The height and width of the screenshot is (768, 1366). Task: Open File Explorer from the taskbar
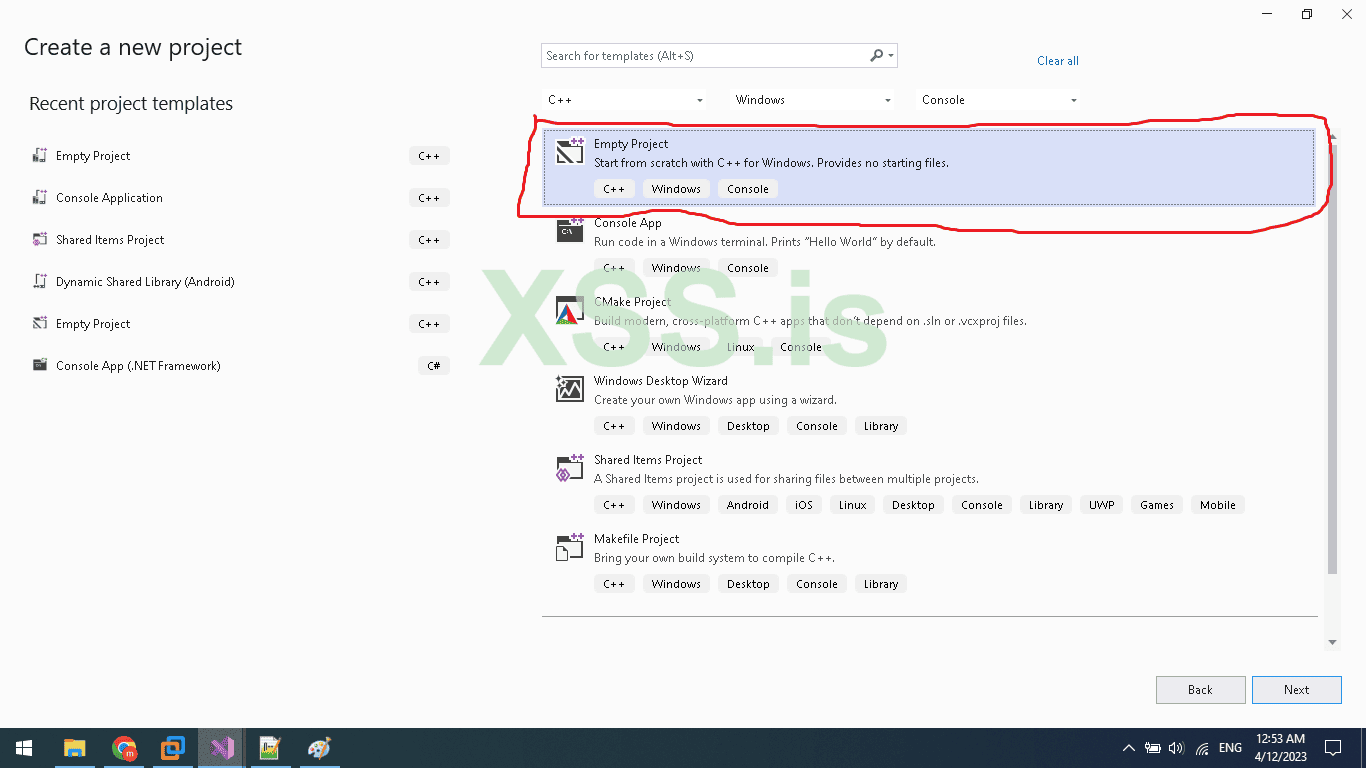pyautogui.click(x=75, y=748)
